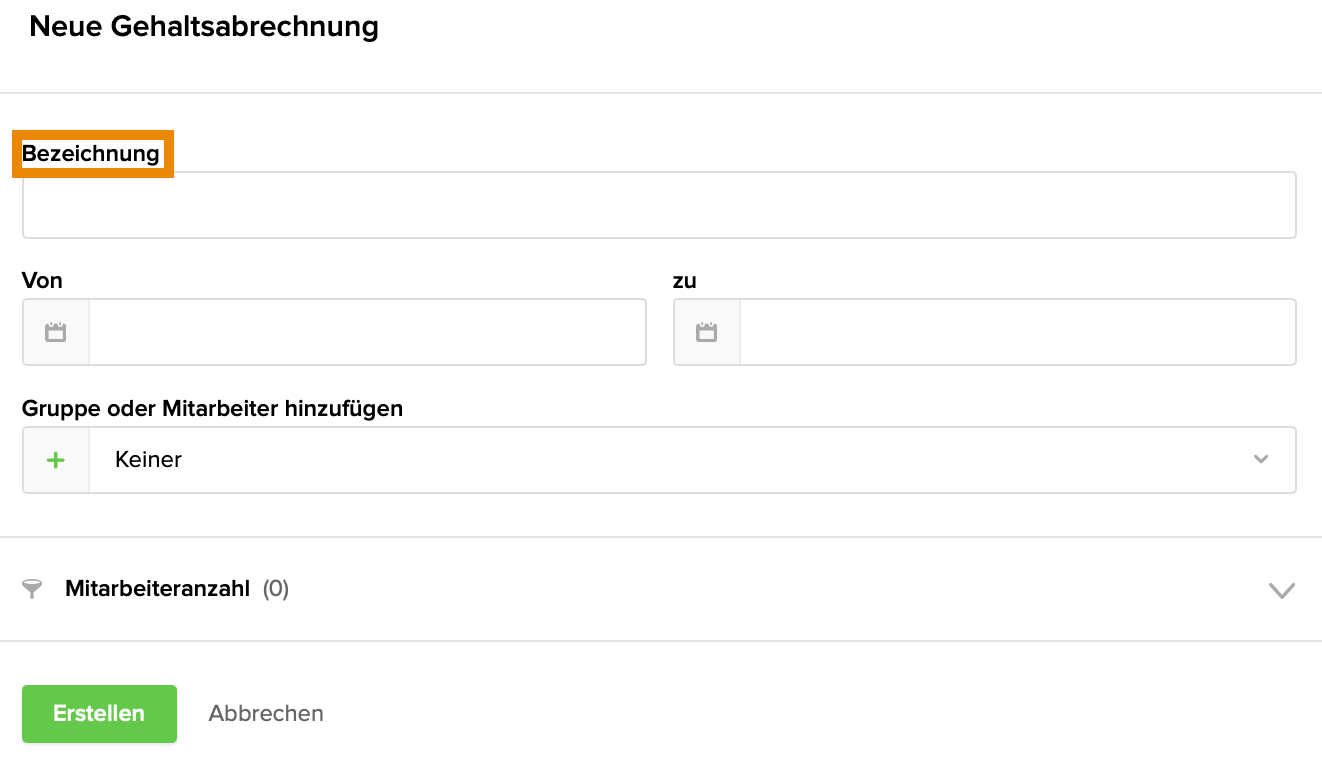Viewport: 1322px width, 766px height.
Task: Click the calendar icon in the zu field
Action: 707,332
